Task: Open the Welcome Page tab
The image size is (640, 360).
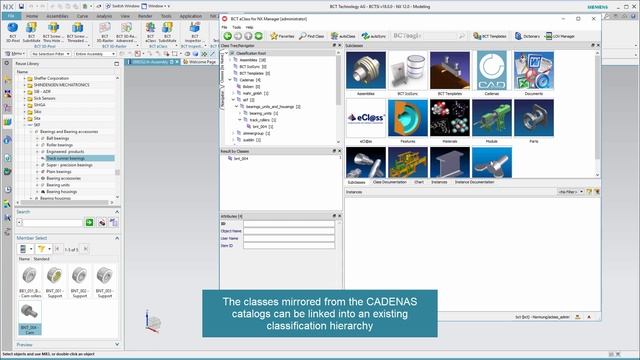Action: 200,62
